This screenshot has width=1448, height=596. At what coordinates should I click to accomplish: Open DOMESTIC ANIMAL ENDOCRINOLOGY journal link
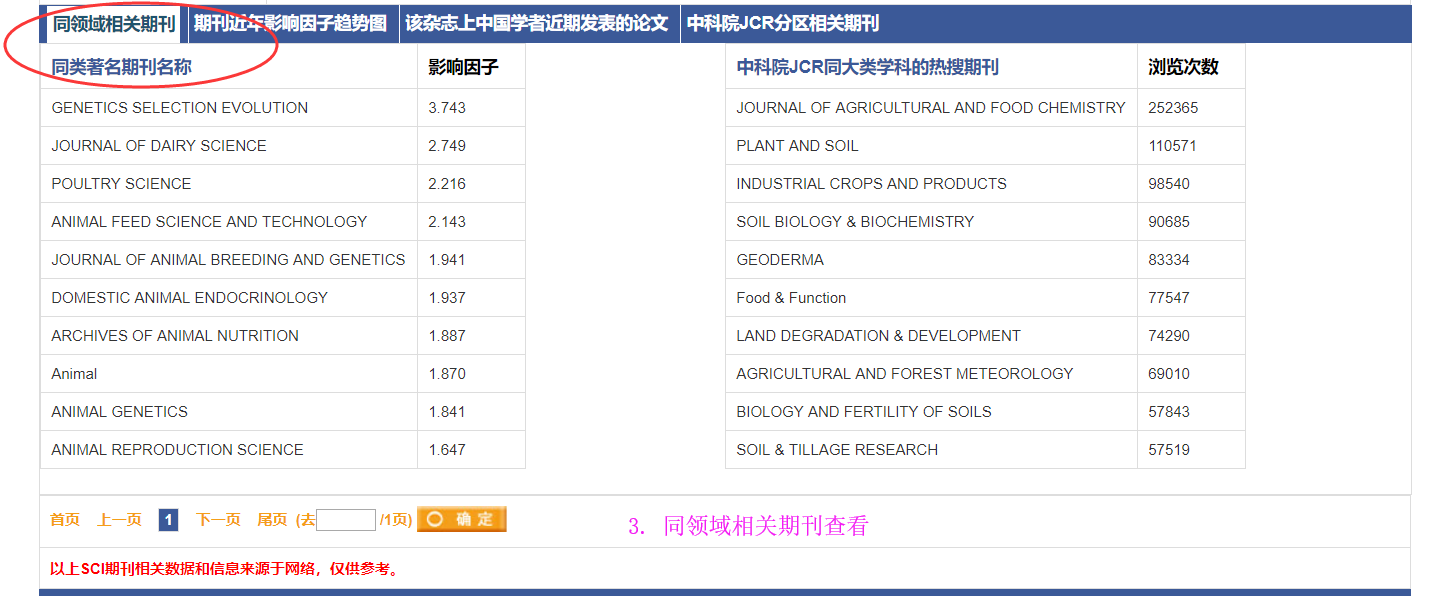click(x=190, y=298)
